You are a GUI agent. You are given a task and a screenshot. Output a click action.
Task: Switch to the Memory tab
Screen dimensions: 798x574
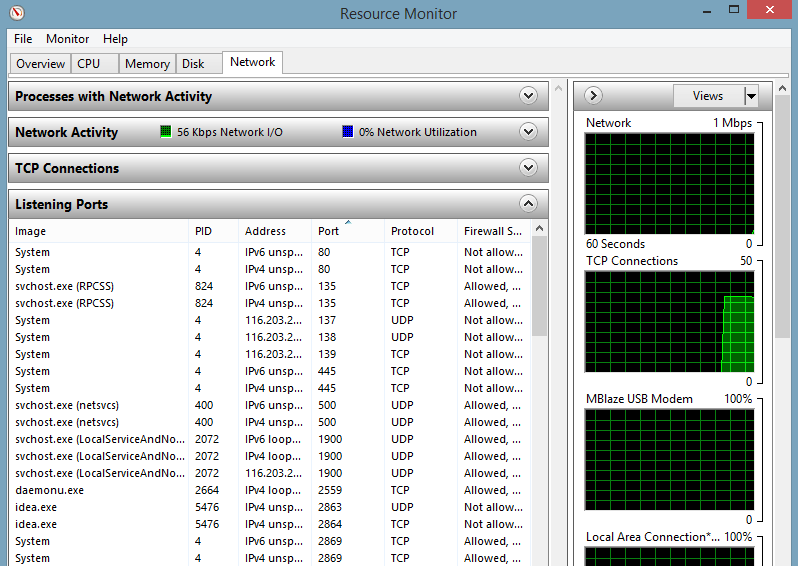pos(147,64)
